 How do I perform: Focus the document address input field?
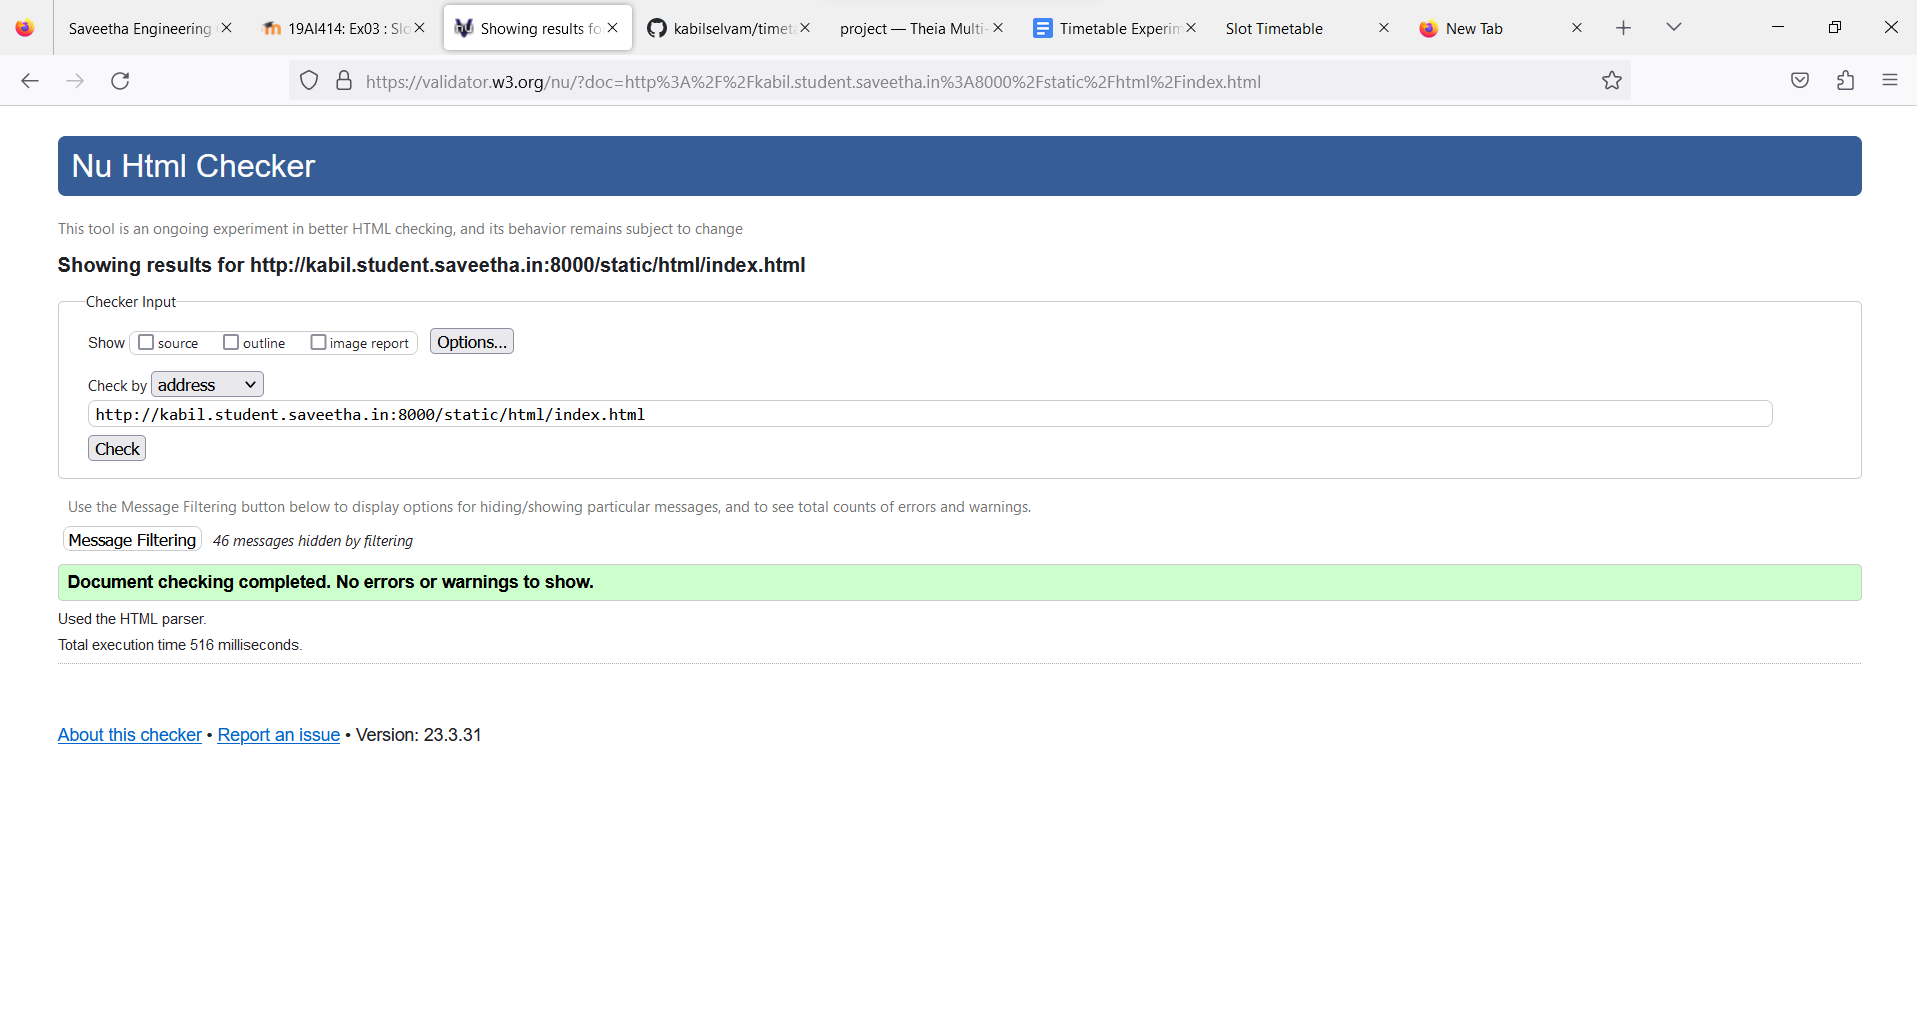pyautogui.click(x=930, y=414)
